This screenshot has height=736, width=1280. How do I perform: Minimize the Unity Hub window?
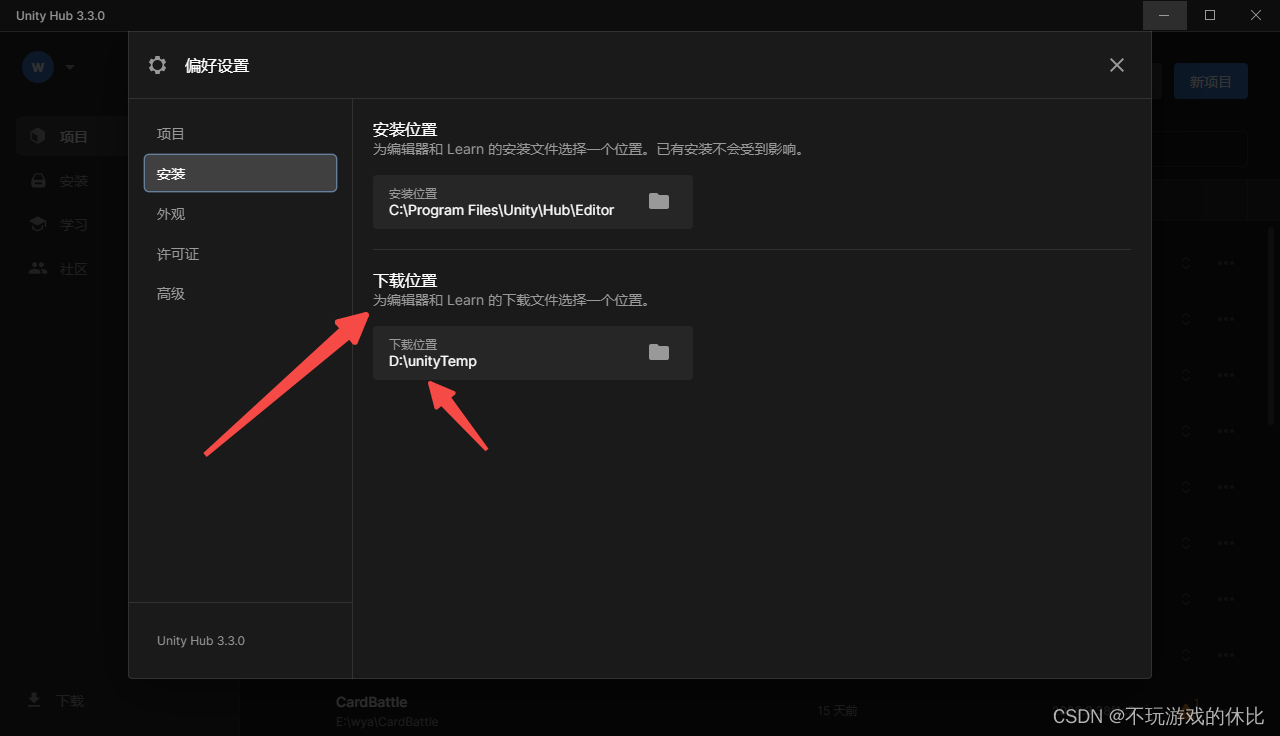[1164, 15]
